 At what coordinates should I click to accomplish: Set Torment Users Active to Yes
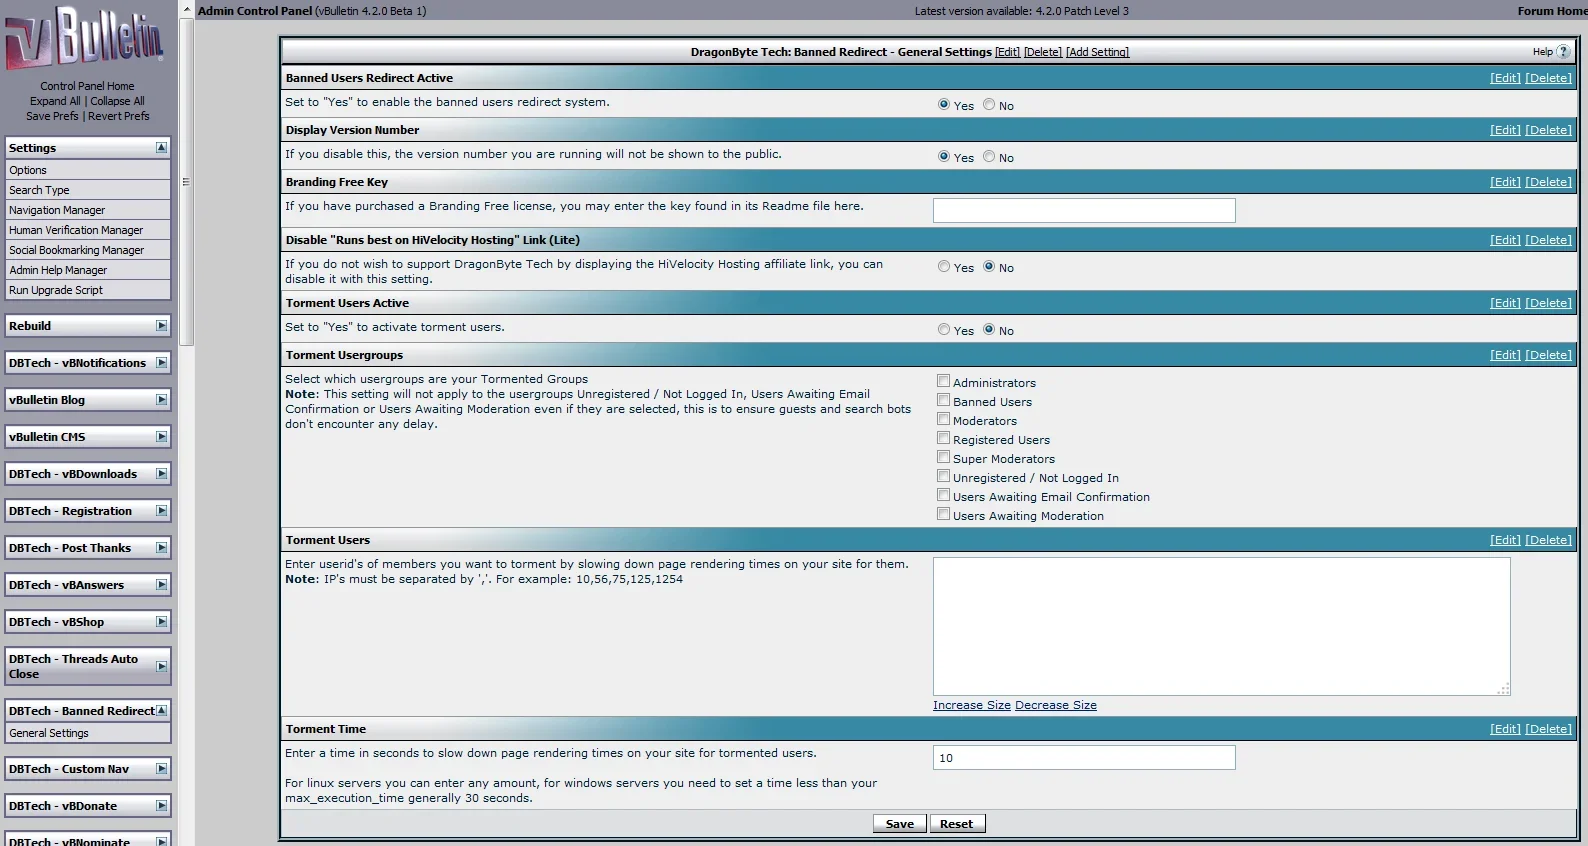coord(944,329)
